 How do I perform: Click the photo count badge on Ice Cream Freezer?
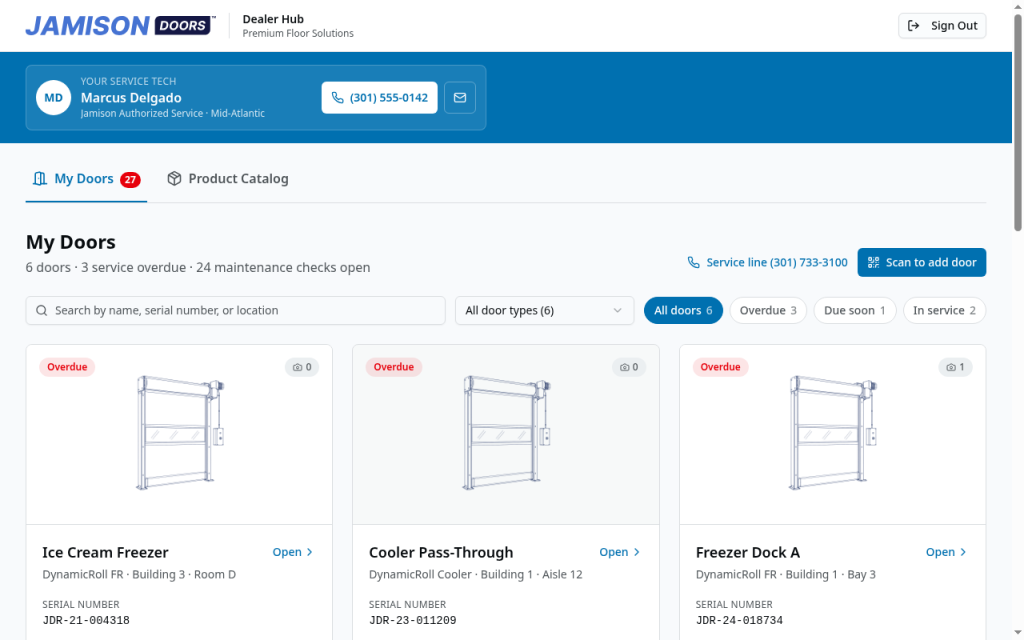coord(302,367)
